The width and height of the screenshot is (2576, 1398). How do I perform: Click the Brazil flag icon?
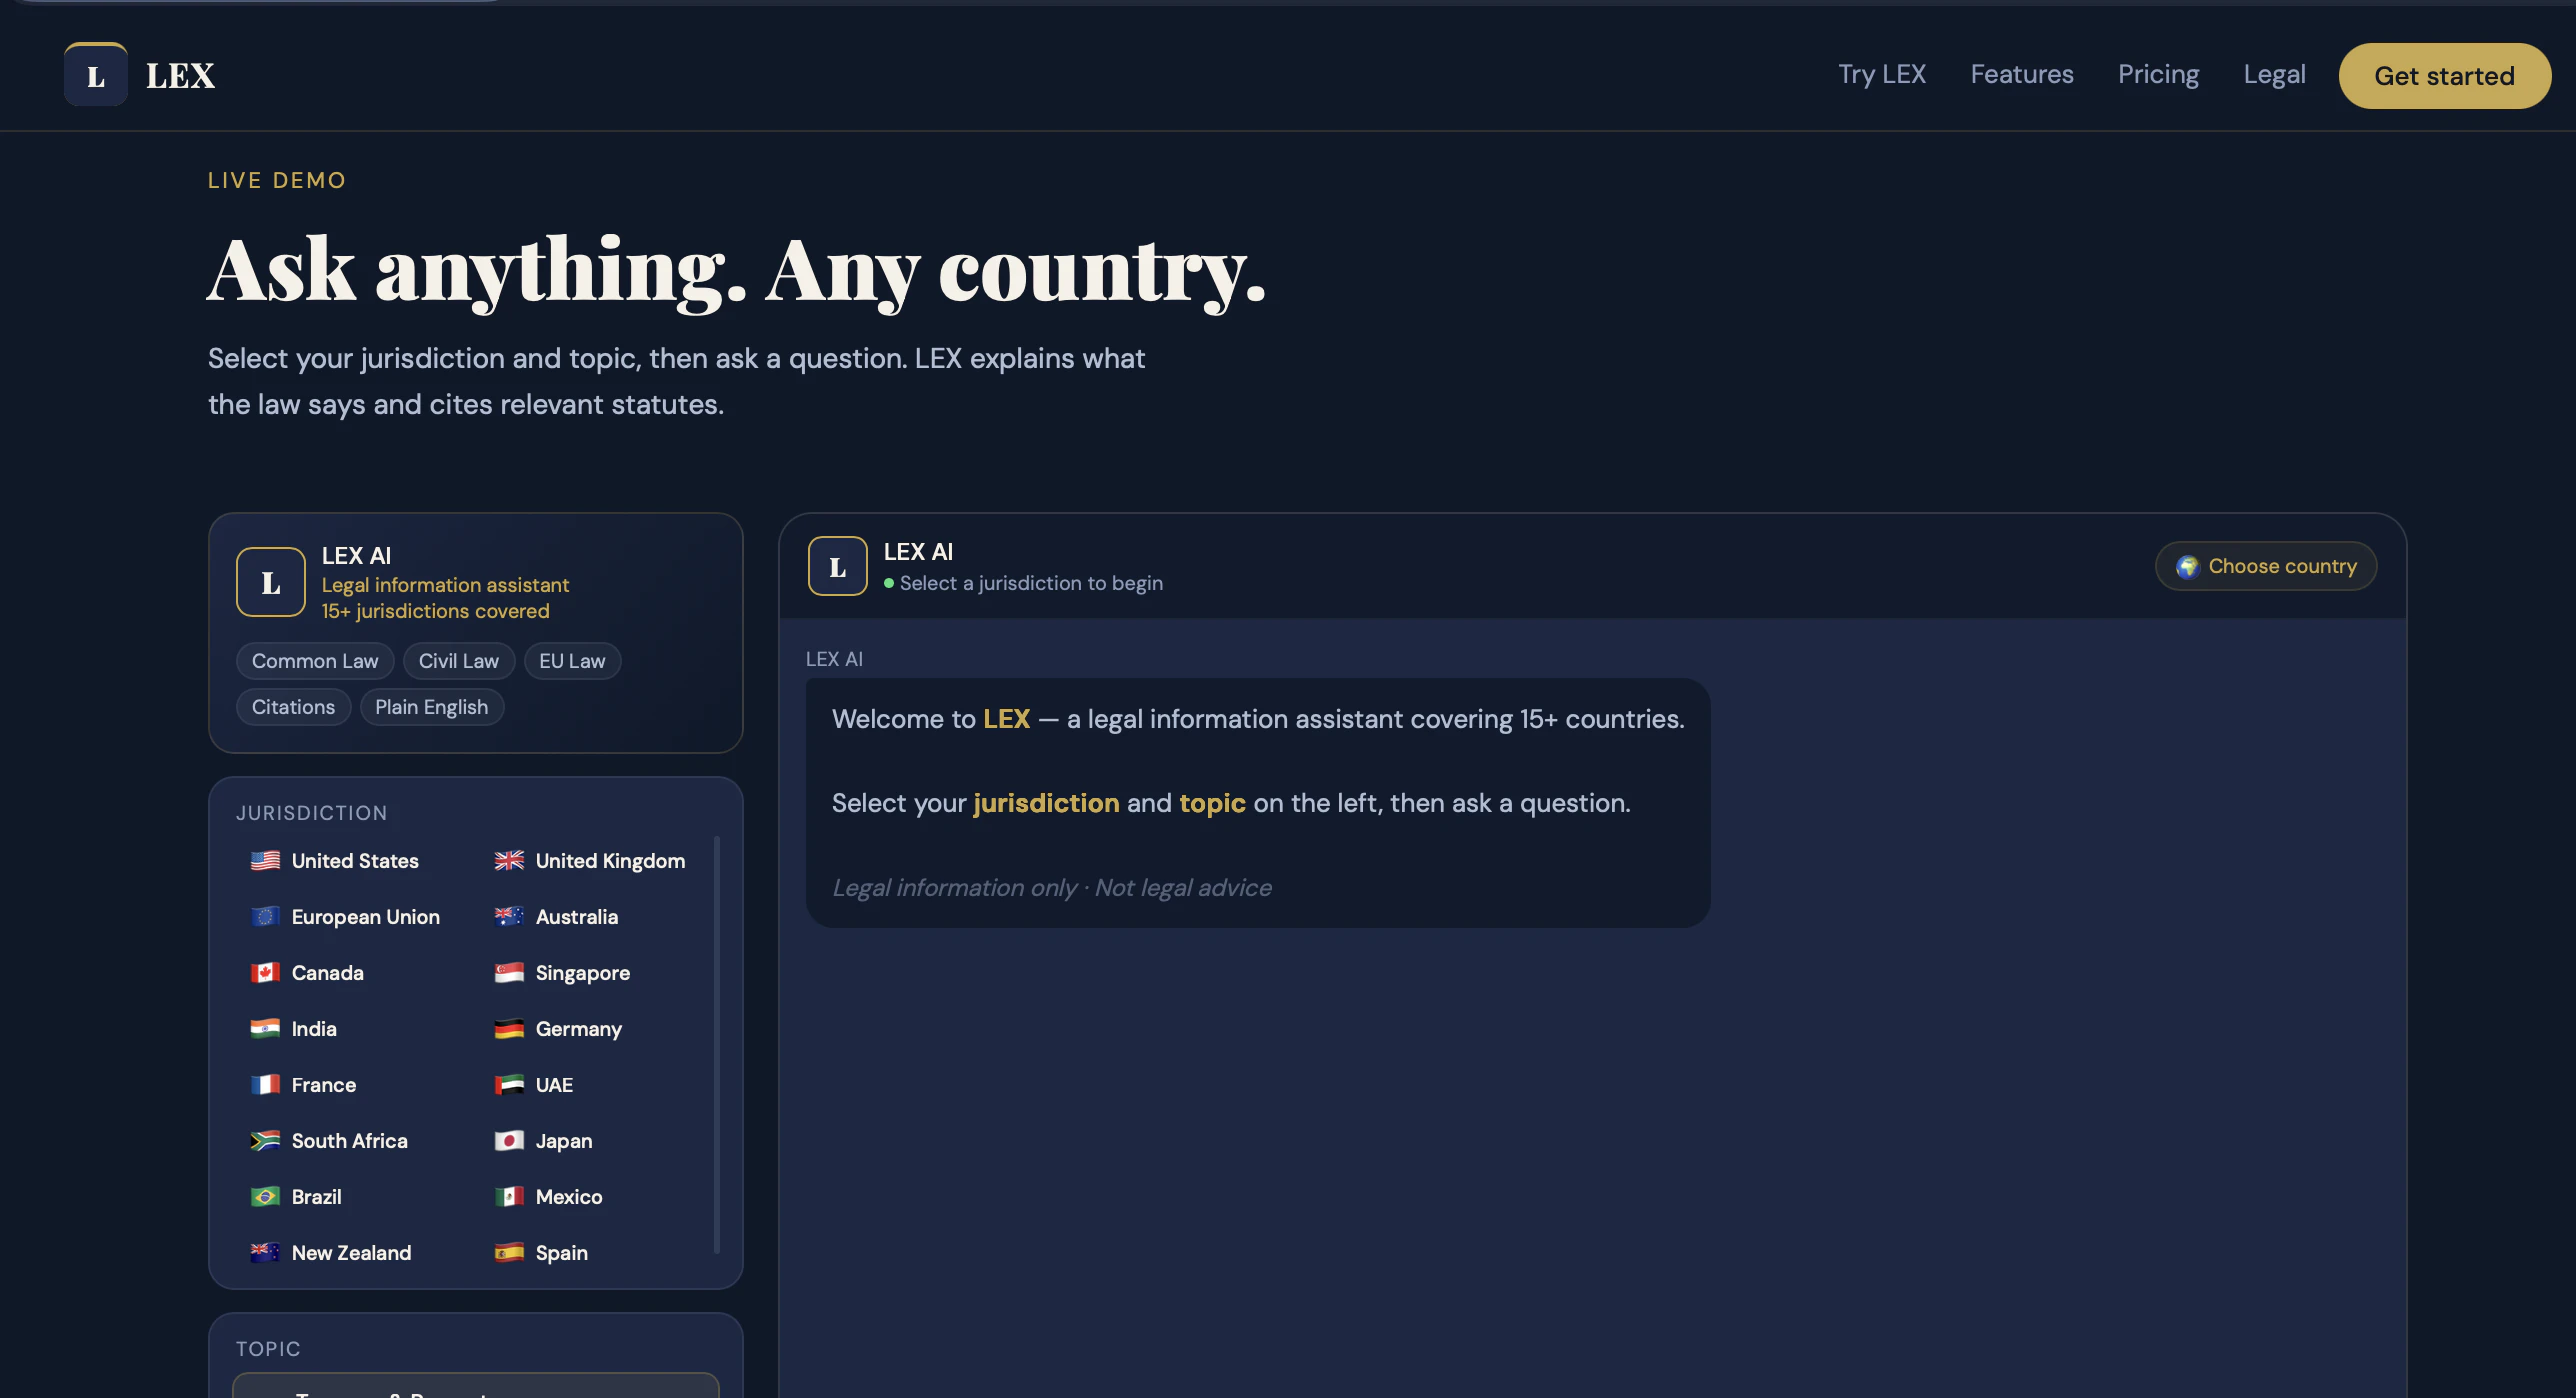tap(265, 1197)
